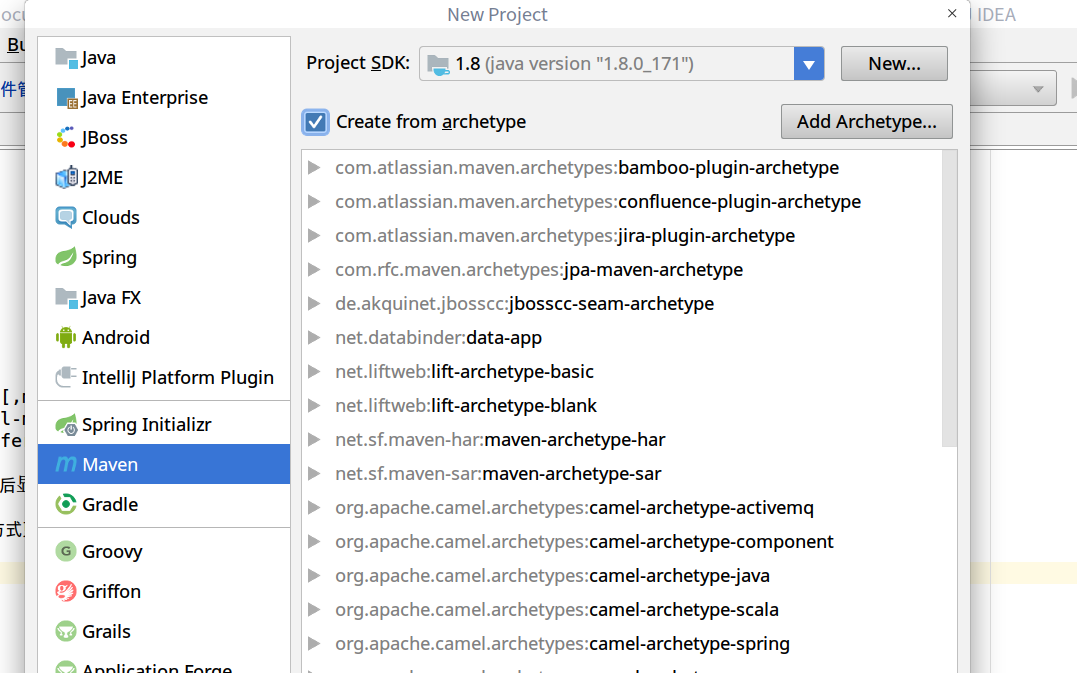Click the Java FX folder icon

coord(66,297)
